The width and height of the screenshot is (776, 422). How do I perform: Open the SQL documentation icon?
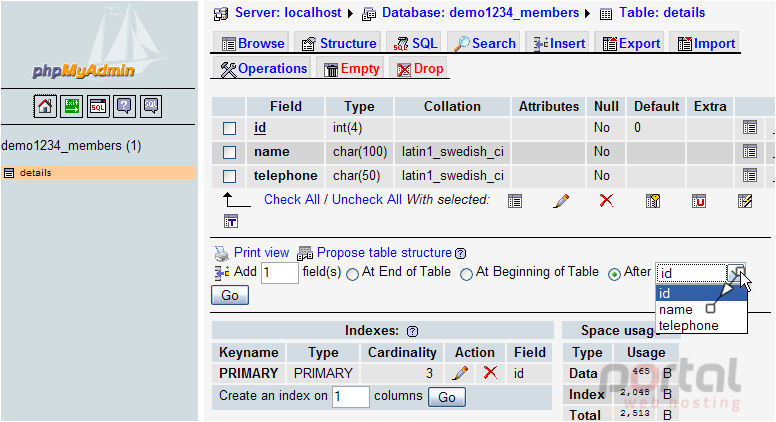coord(150,106)
